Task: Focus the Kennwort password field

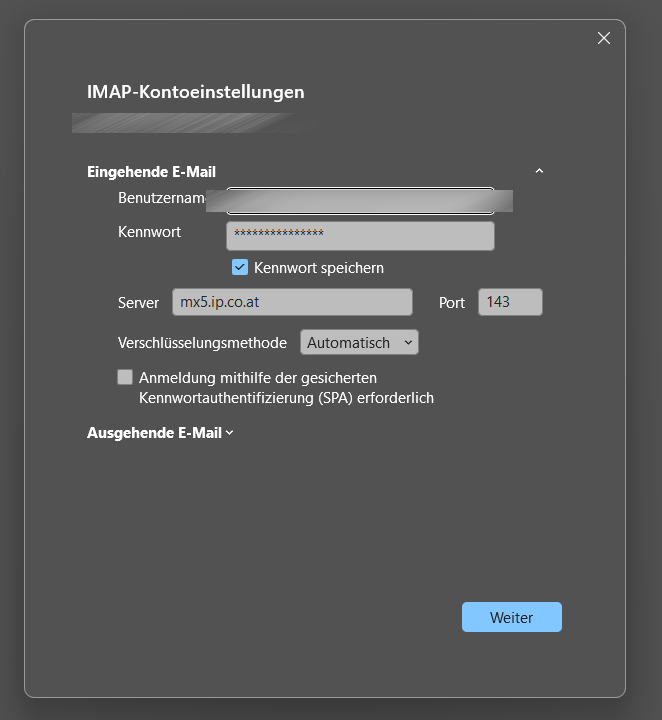Action: coord(360,236)
